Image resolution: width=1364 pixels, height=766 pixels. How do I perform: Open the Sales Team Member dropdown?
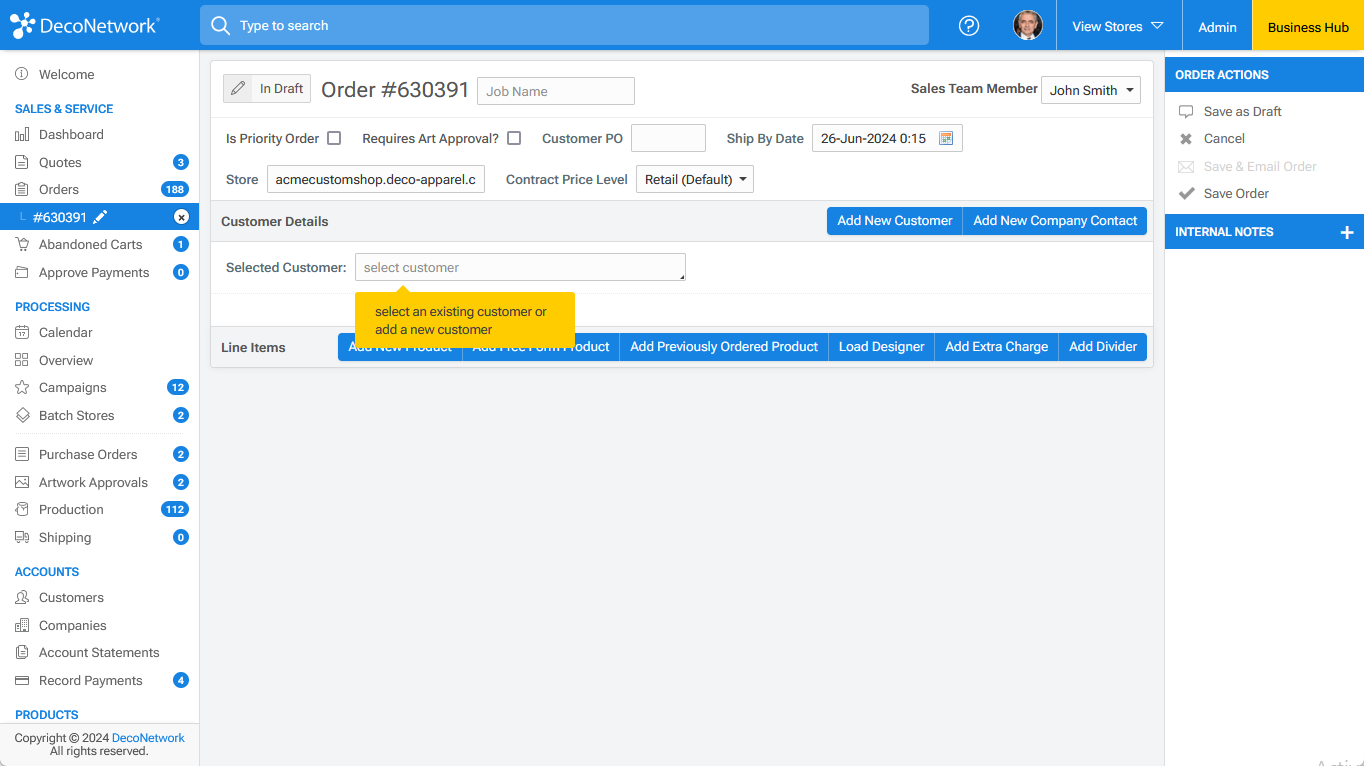[x=1090, y=90]
